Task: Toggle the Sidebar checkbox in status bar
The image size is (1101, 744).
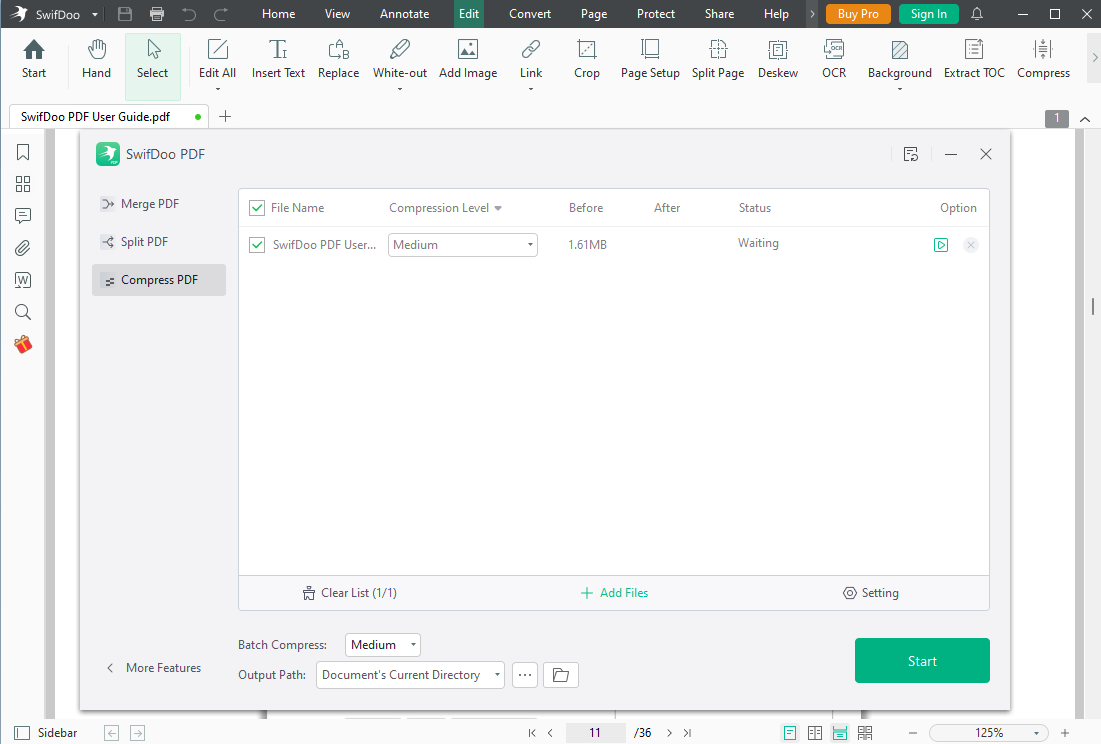Action: (22, 733)
